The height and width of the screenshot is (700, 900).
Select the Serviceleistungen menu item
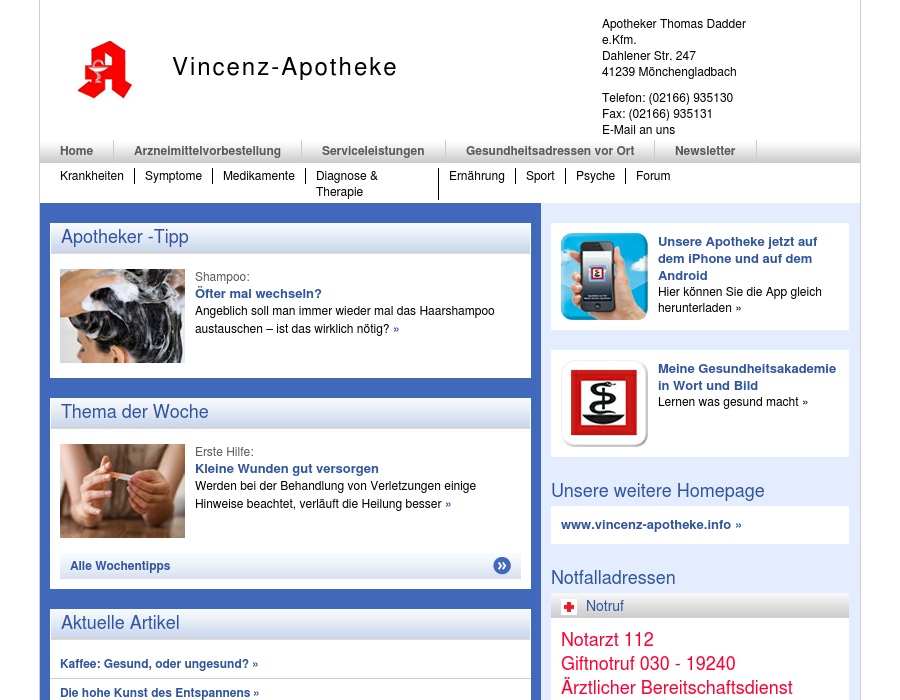tap(373, 151)
